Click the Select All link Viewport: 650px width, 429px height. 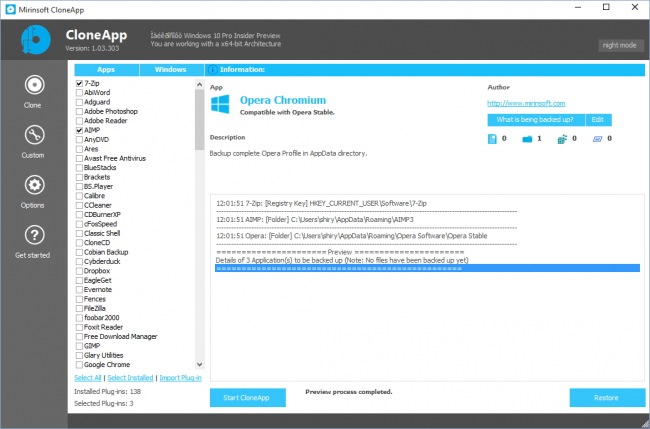pos(88,378)
